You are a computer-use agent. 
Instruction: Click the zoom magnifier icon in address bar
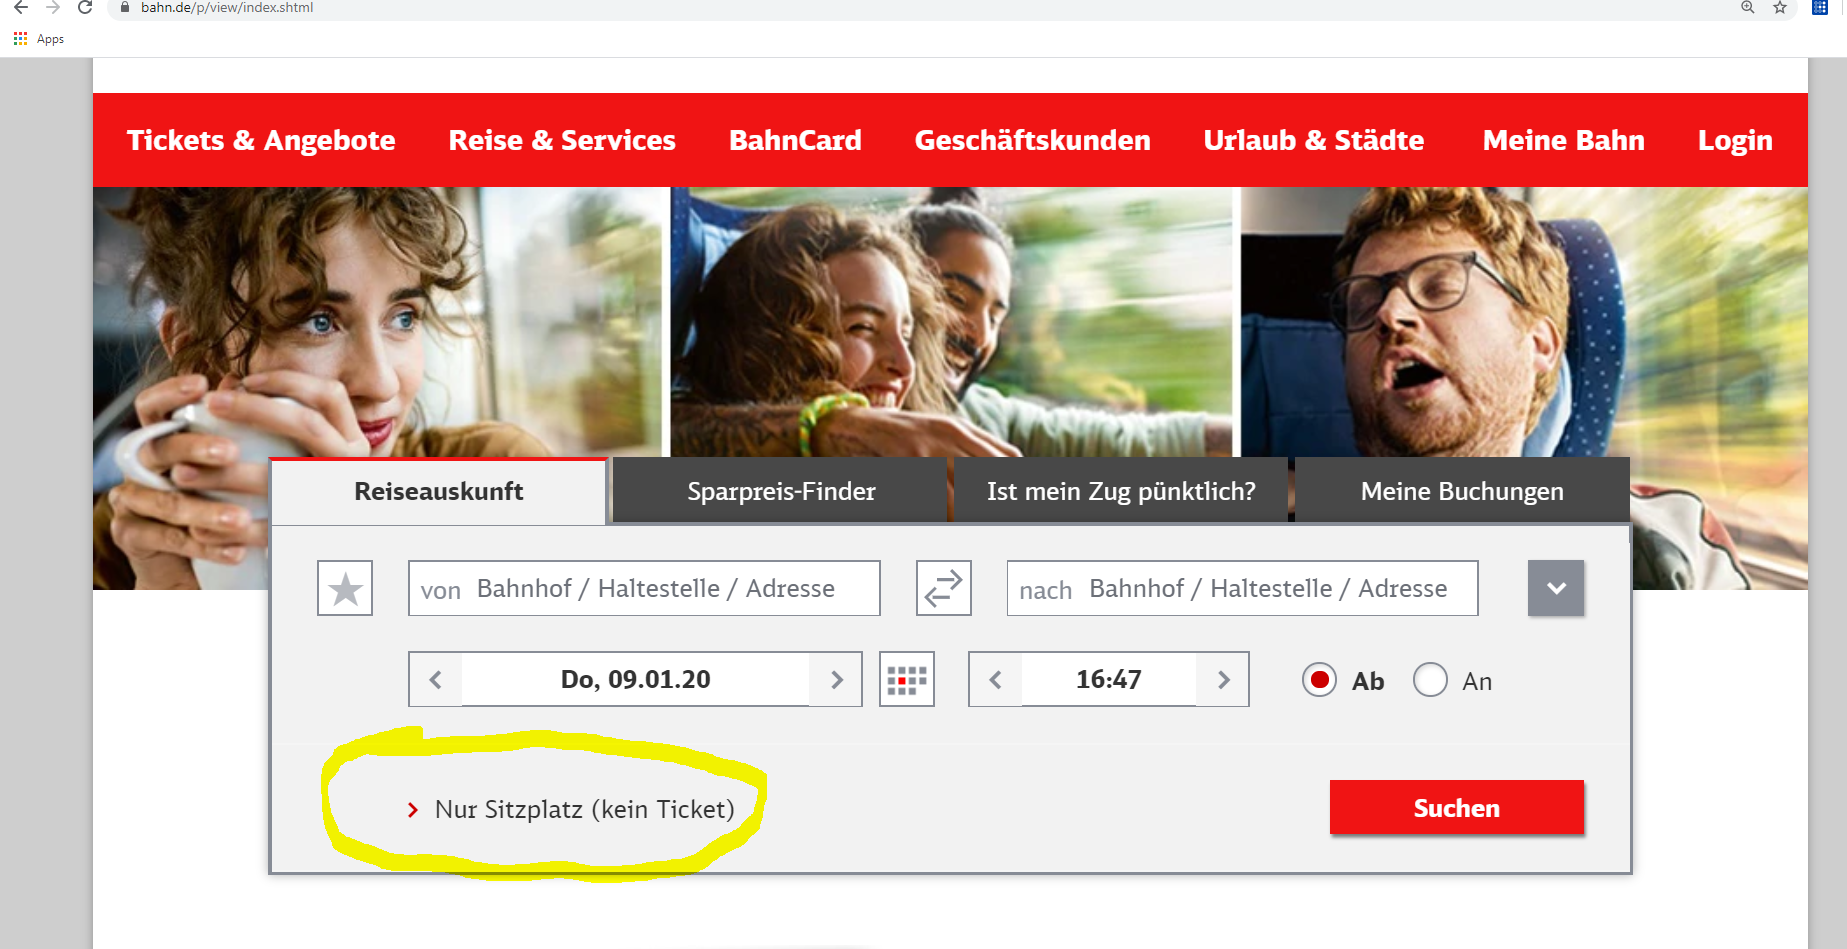(x=1748, y=8)
